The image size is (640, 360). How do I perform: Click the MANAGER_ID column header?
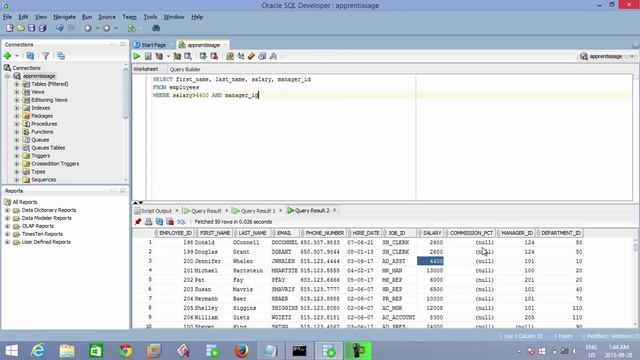pyautogui.click(x=516, y=233)
